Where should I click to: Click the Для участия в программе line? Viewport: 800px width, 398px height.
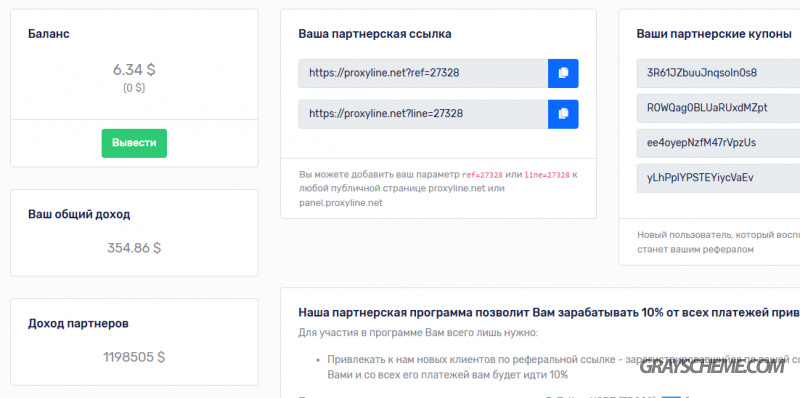click(x=418, y=333)
